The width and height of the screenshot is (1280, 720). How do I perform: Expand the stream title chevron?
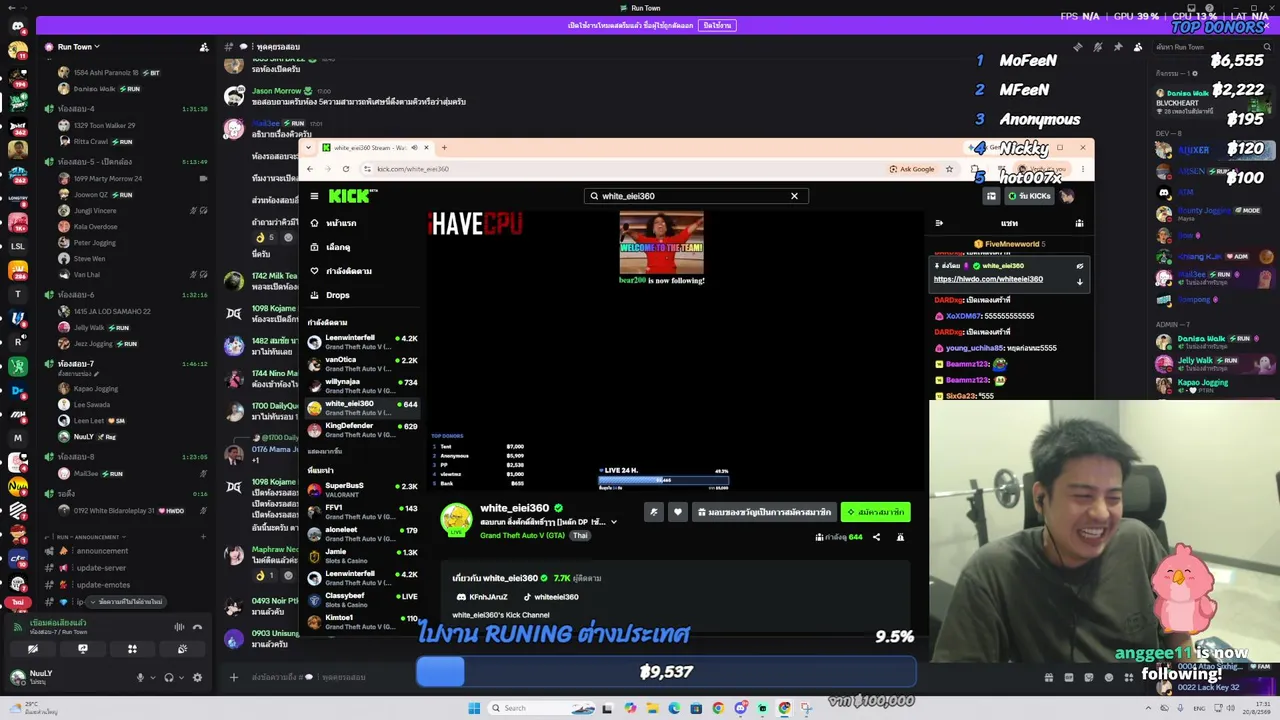pos(613,522)
